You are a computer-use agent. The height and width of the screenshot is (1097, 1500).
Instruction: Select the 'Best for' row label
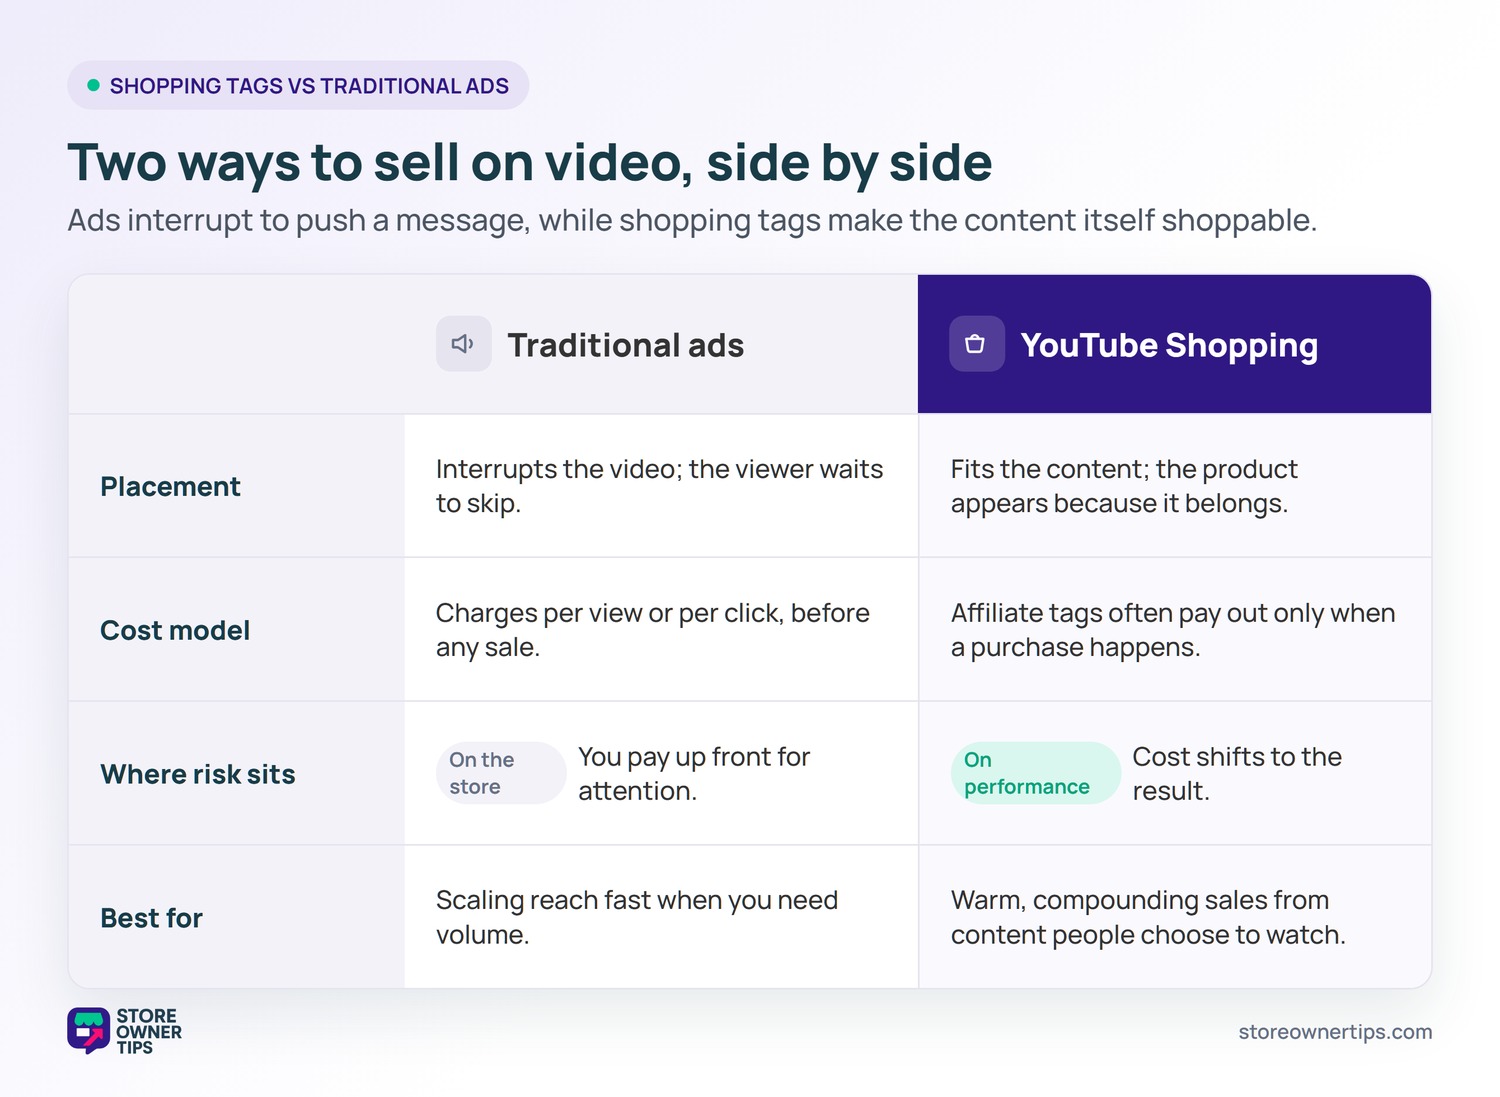[x=151, y=918]
